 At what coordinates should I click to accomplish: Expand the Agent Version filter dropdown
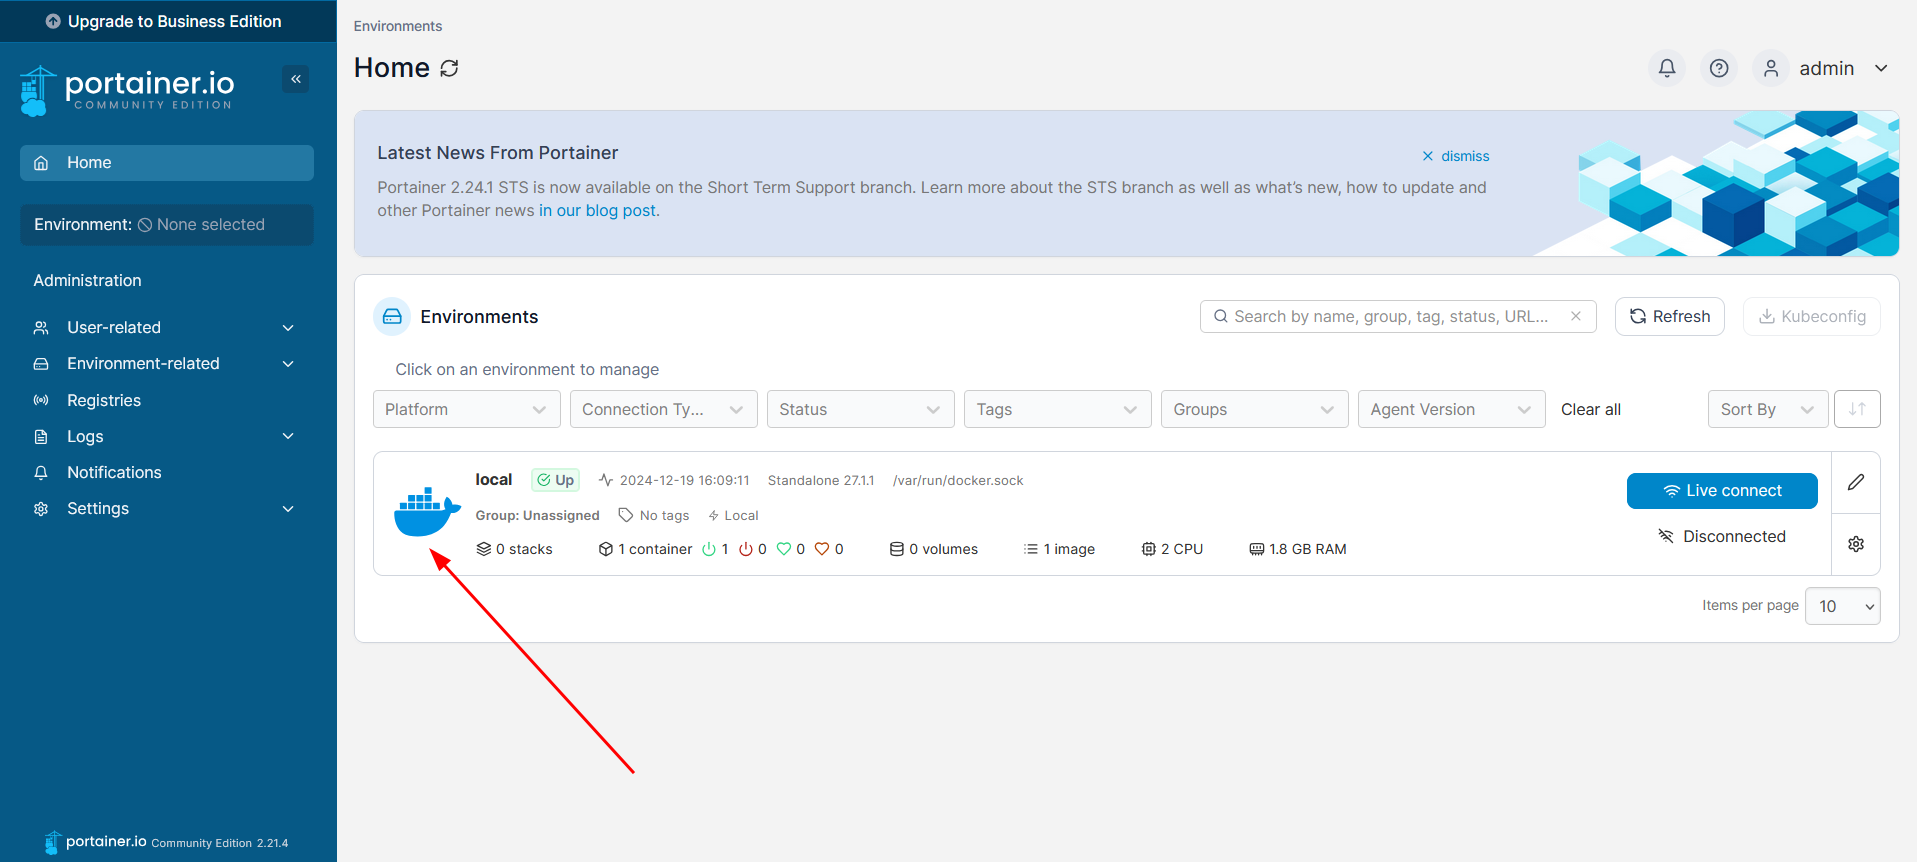[x=1450, y=409]
